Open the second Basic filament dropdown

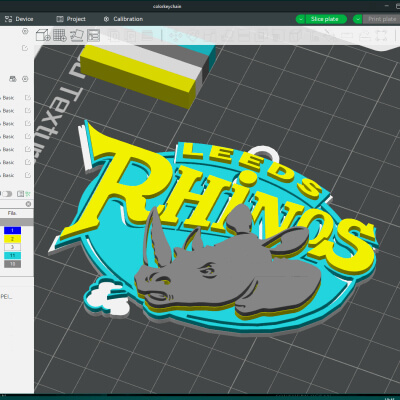(x=8, y=110)
